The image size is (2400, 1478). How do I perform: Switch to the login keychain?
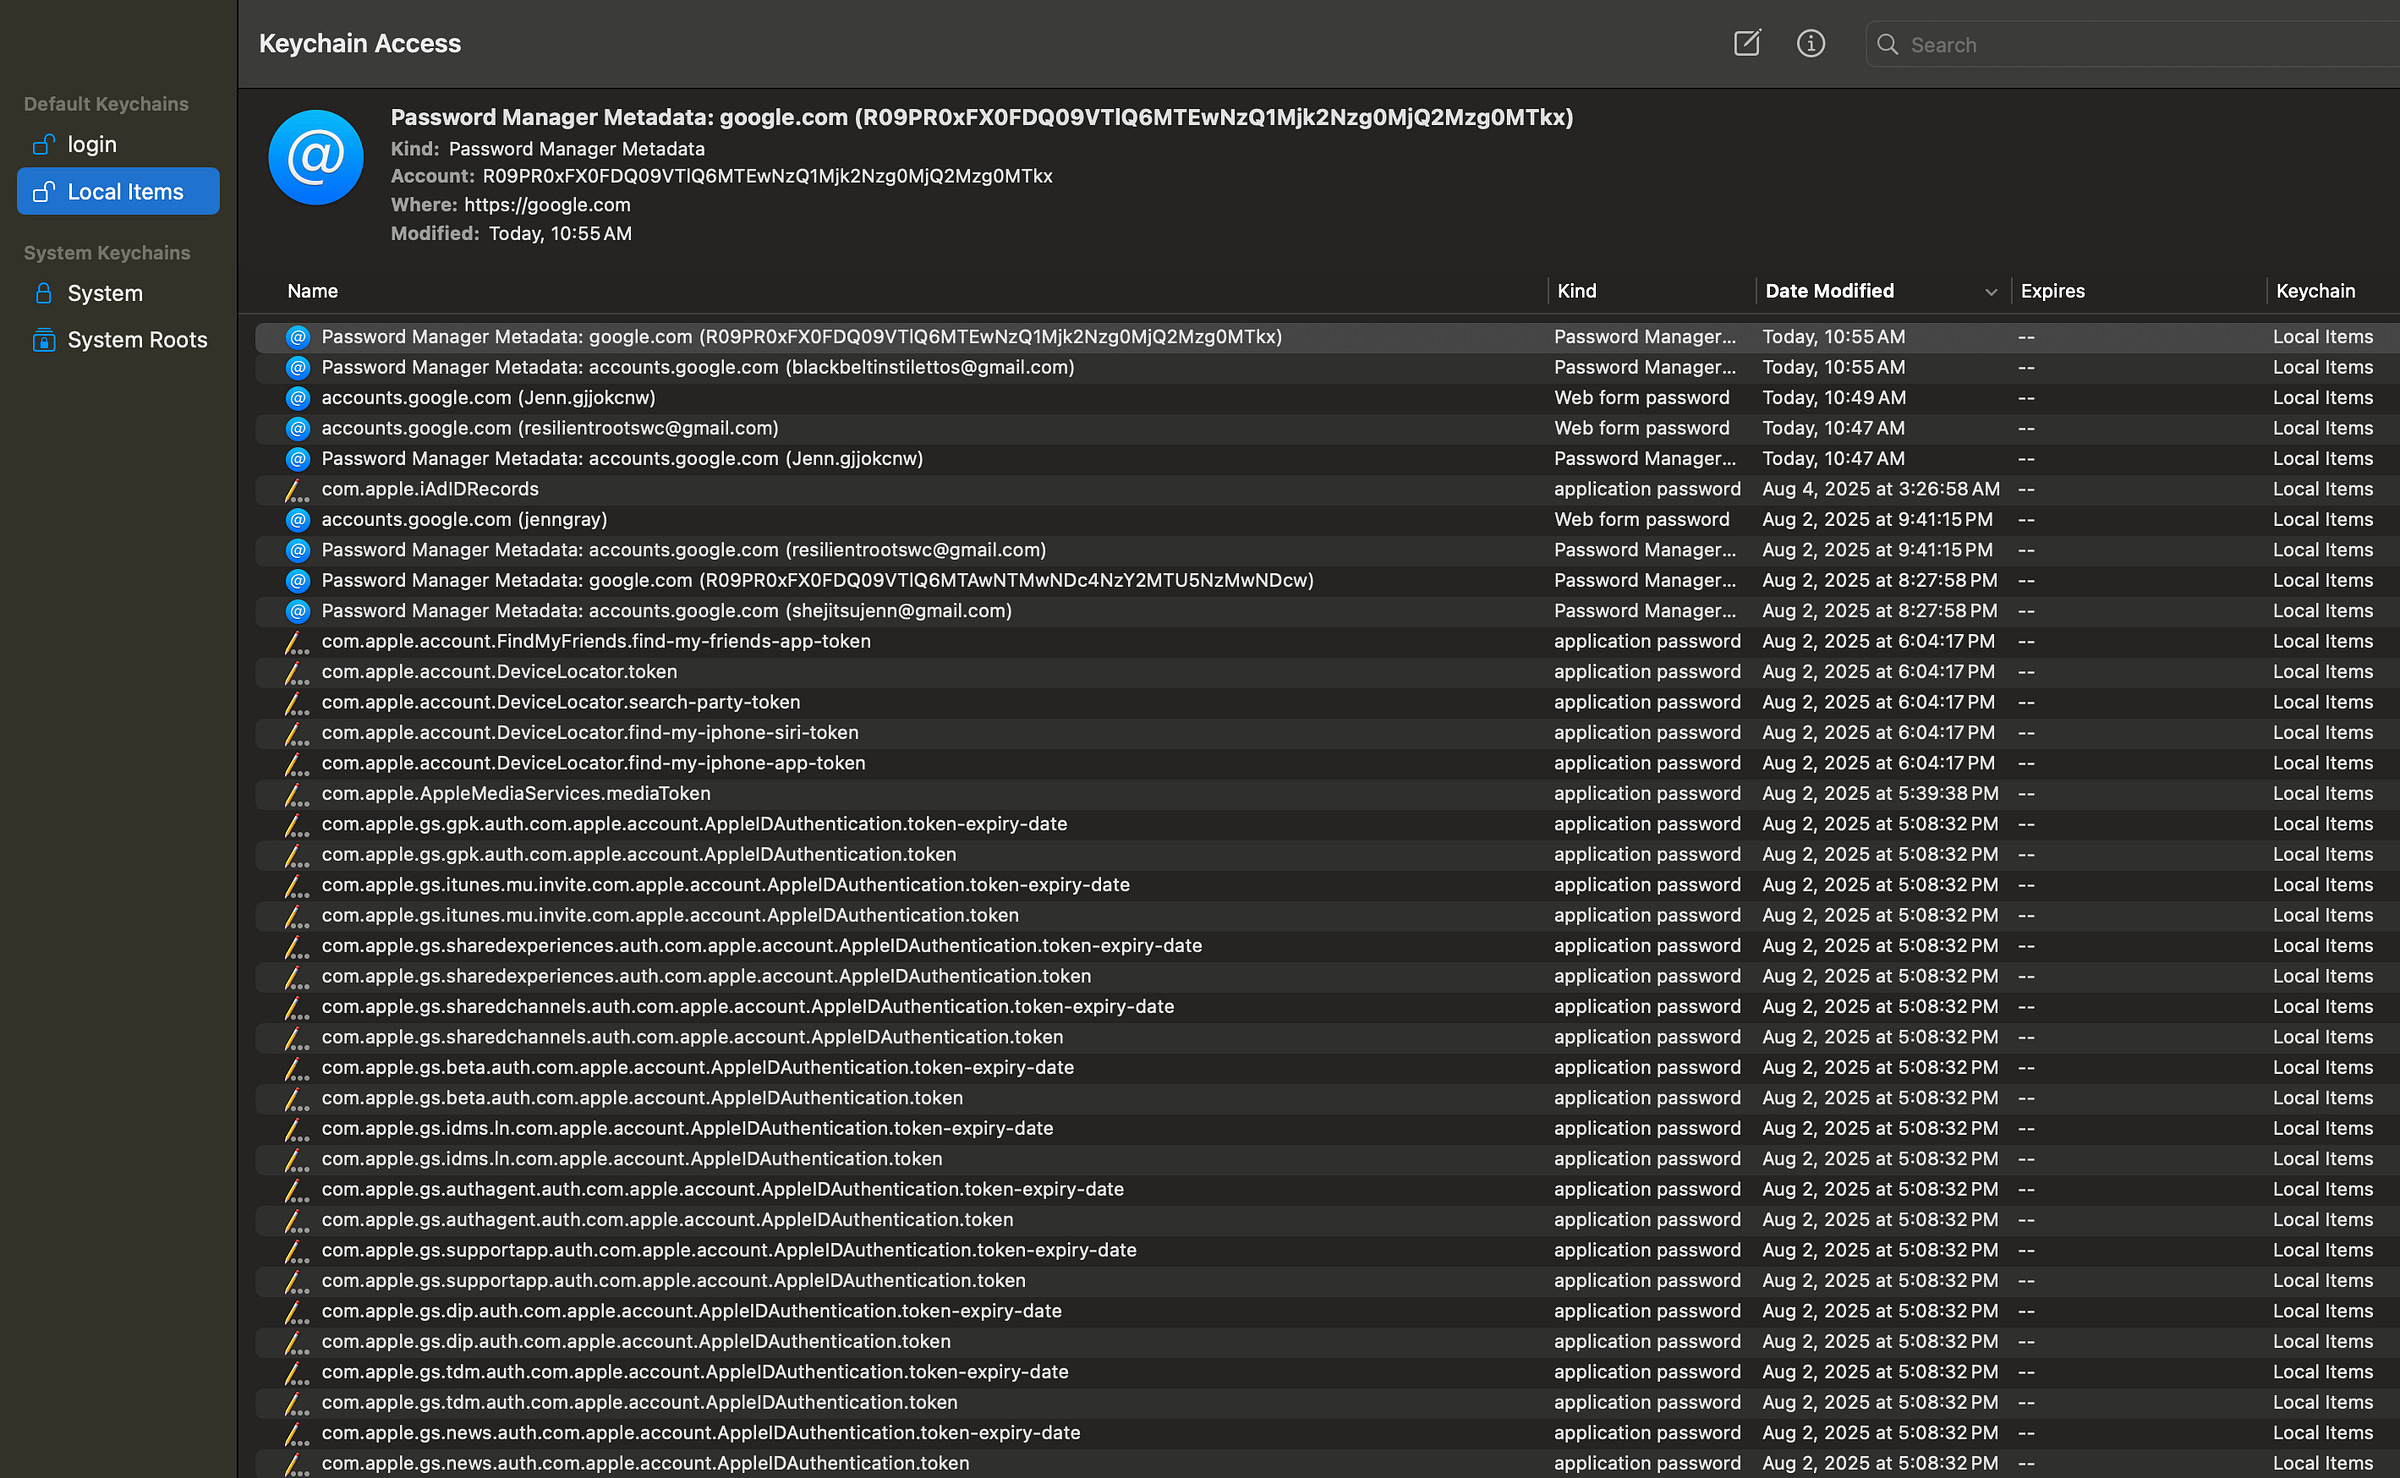(92, 145)
